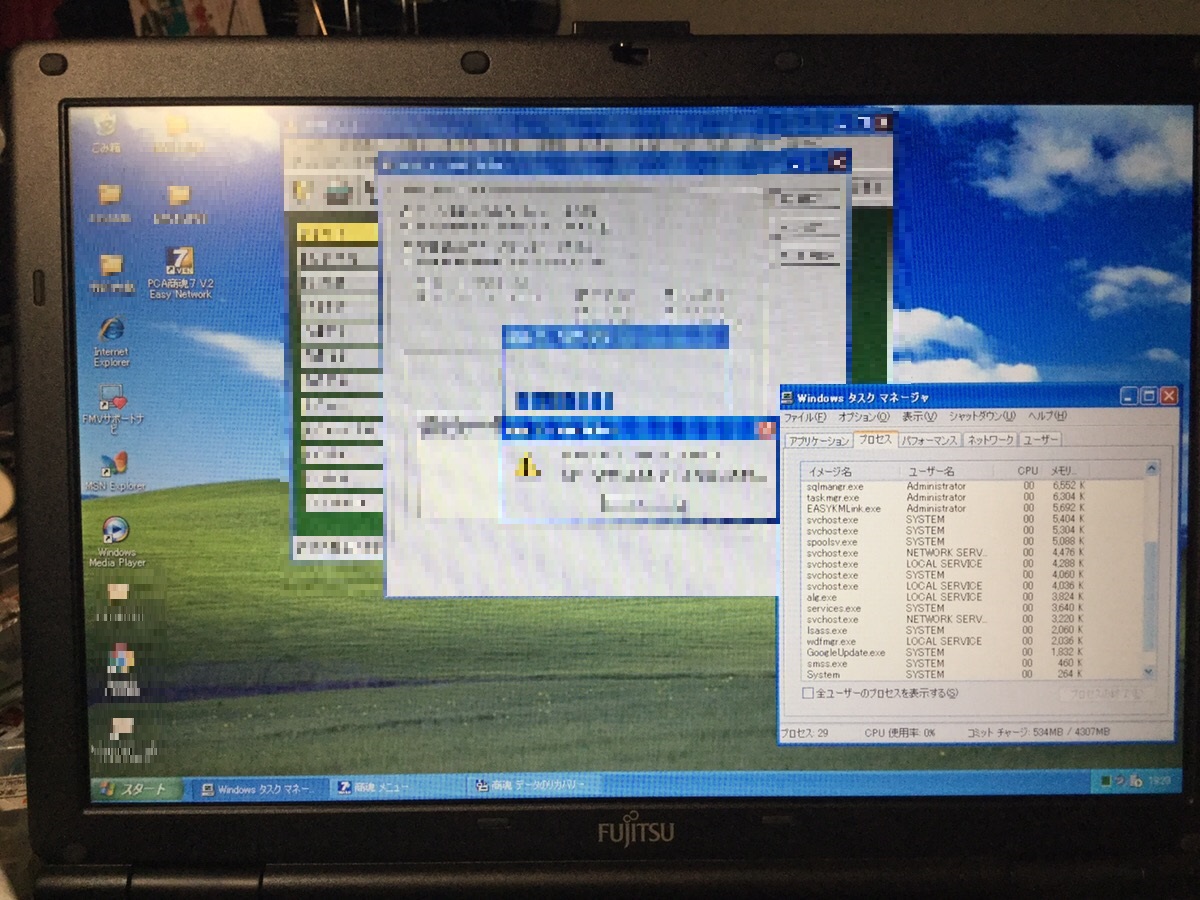Activate the Windows タスクマネージャ taskbar button
1200x900 pixels.
(x=260, y=785)
